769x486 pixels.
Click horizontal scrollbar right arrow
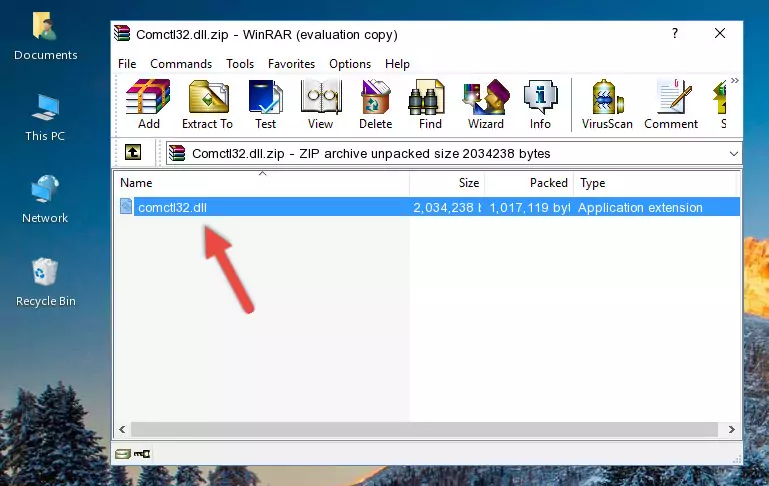pos(731,430)
